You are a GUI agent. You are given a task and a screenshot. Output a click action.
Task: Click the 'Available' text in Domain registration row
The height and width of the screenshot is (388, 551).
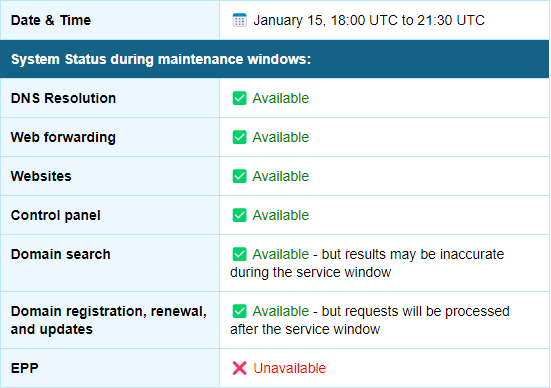point(281,311)
